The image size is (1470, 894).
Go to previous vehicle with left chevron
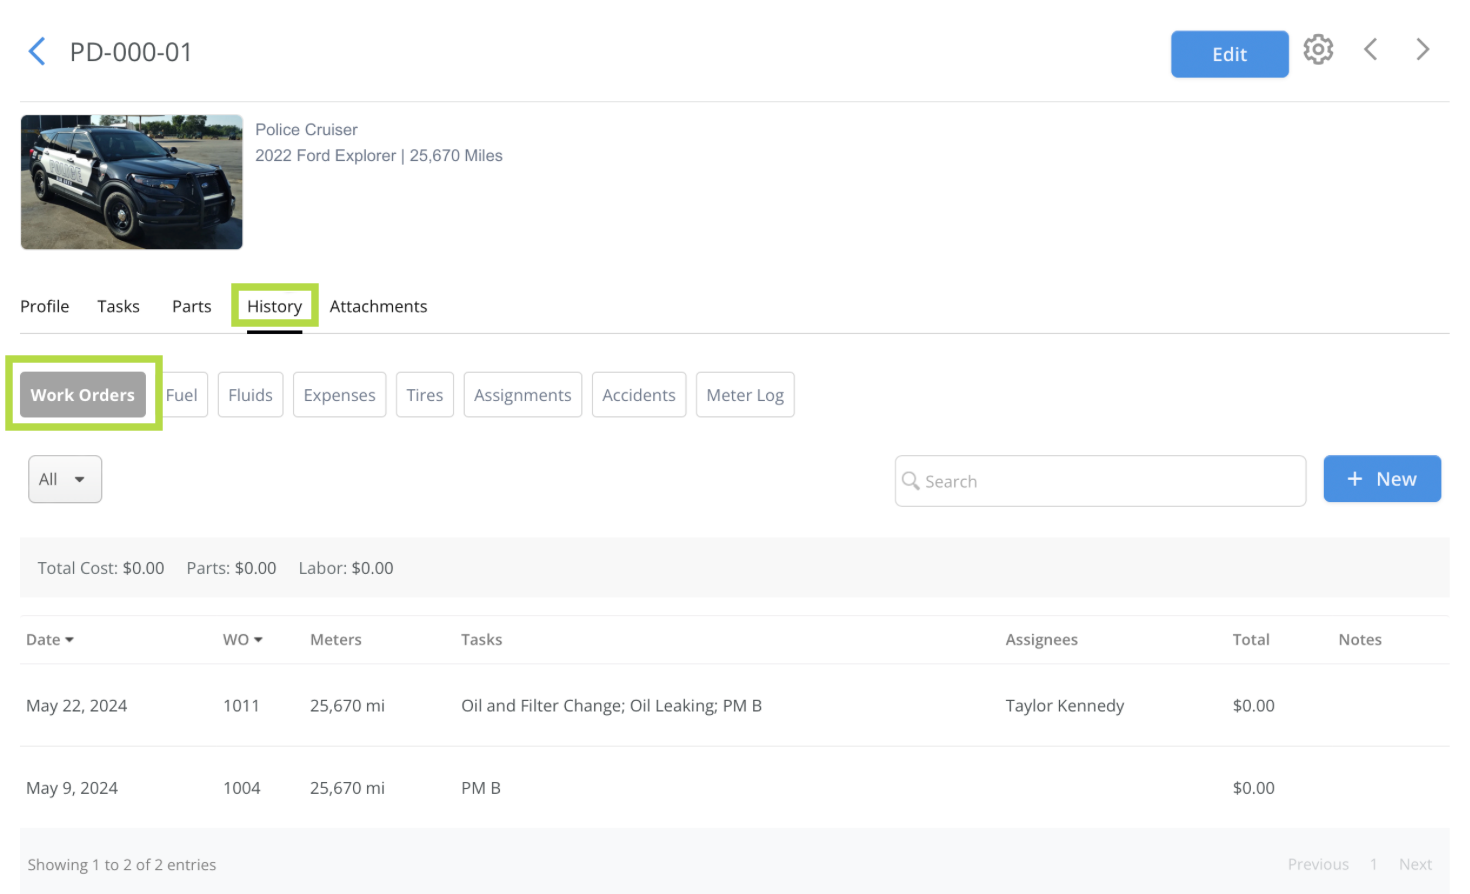tap(1371, 49)
